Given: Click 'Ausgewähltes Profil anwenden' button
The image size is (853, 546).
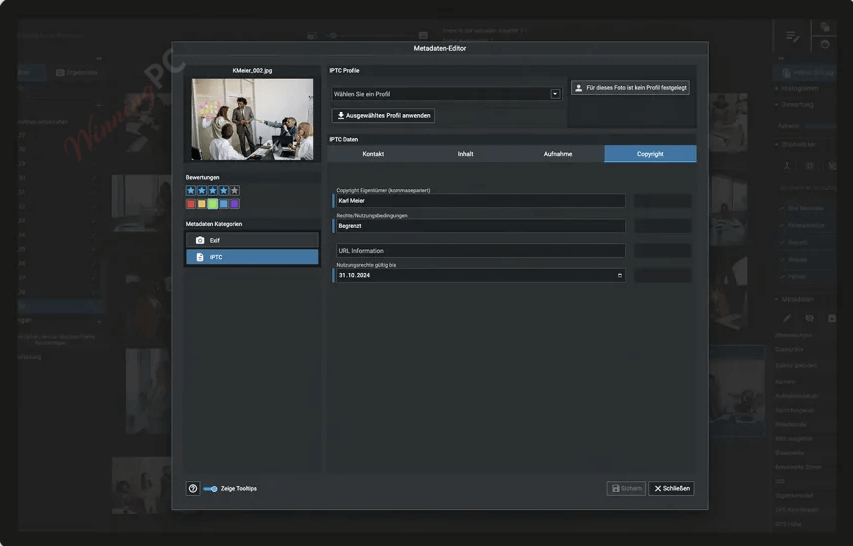Looking at the screenshot, I should pyautogui.click(x=383, y=115).
